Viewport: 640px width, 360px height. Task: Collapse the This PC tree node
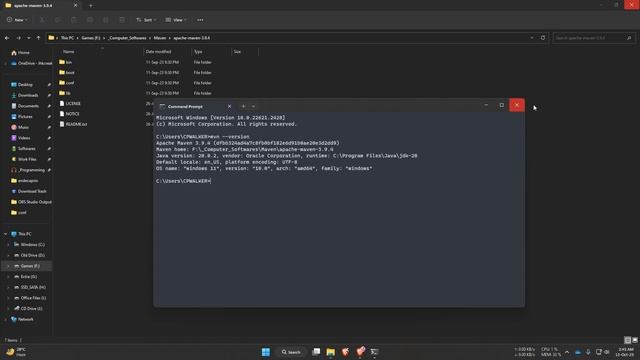[5, 234]
